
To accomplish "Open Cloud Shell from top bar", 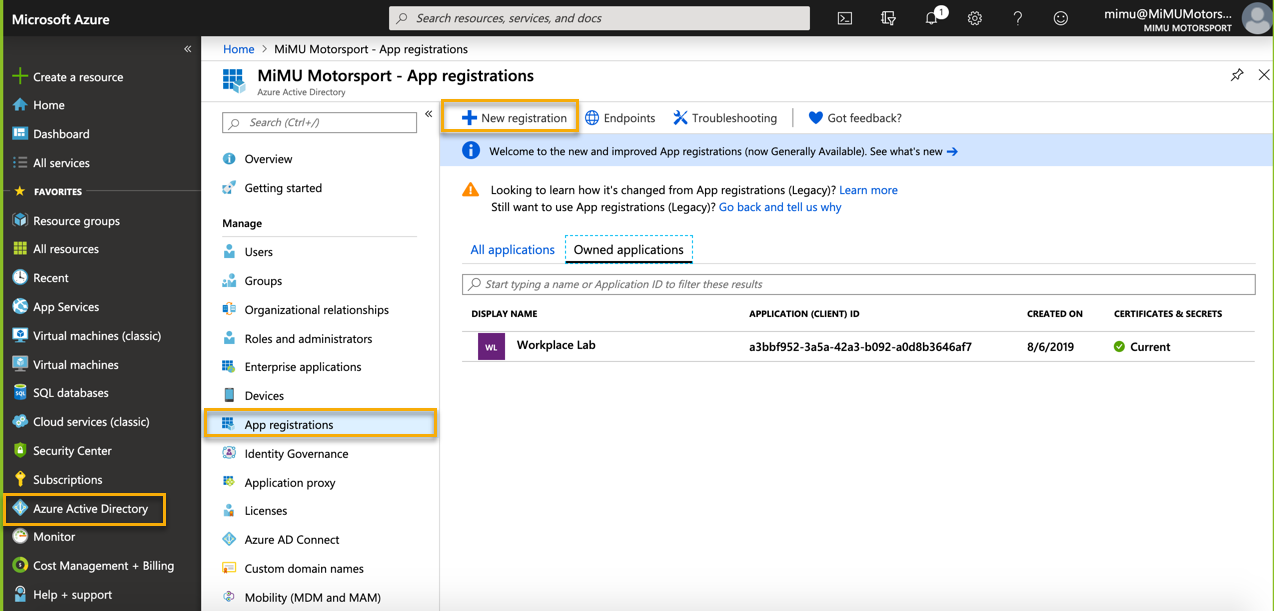I will 845,18.
